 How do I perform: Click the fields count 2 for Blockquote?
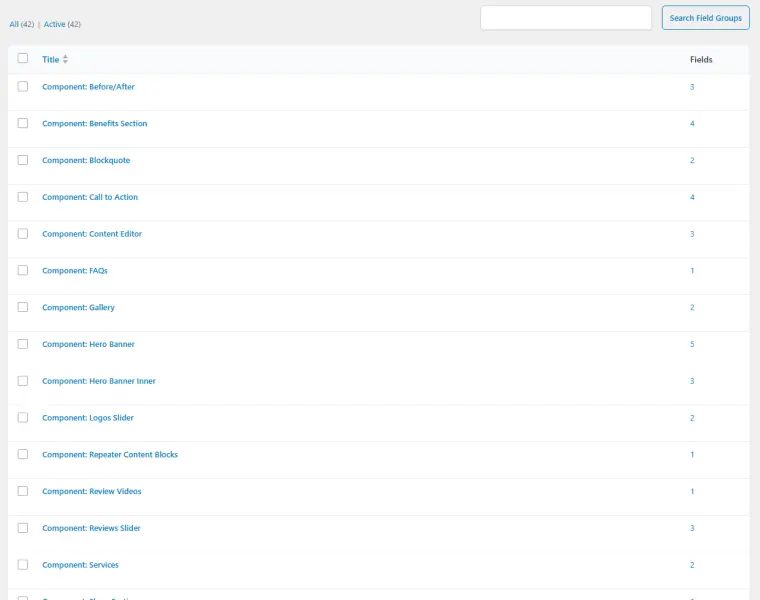pyautogui.click(x=692, y=160)
